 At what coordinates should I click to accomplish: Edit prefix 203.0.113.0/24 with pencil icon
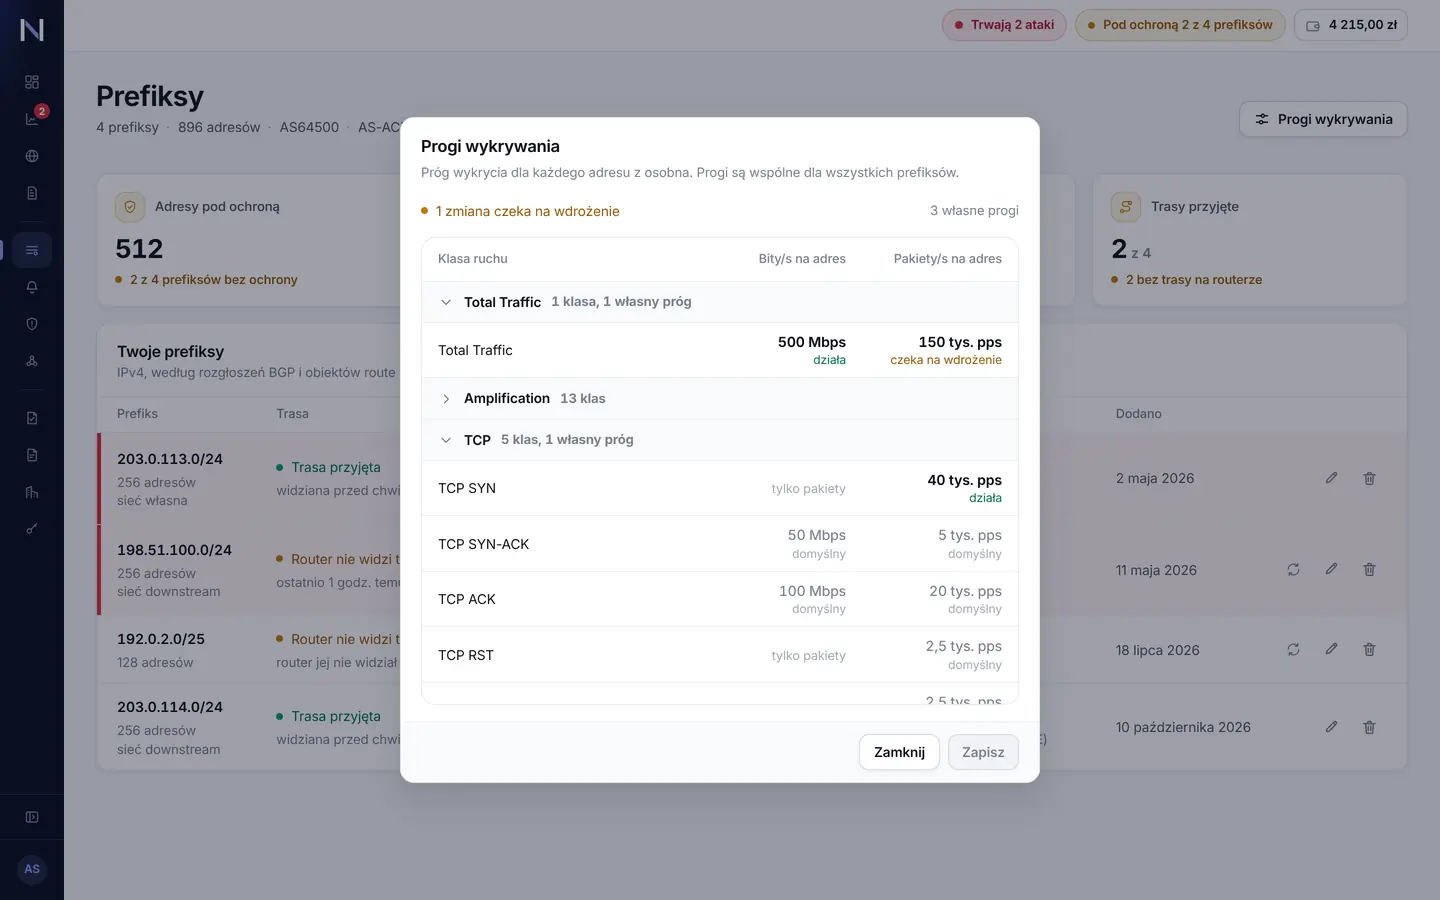coord(1331,478)
